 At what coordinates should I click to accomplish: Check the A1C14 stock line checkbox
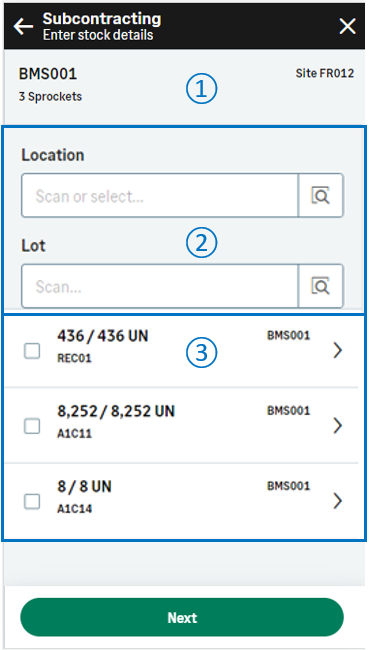32,502
